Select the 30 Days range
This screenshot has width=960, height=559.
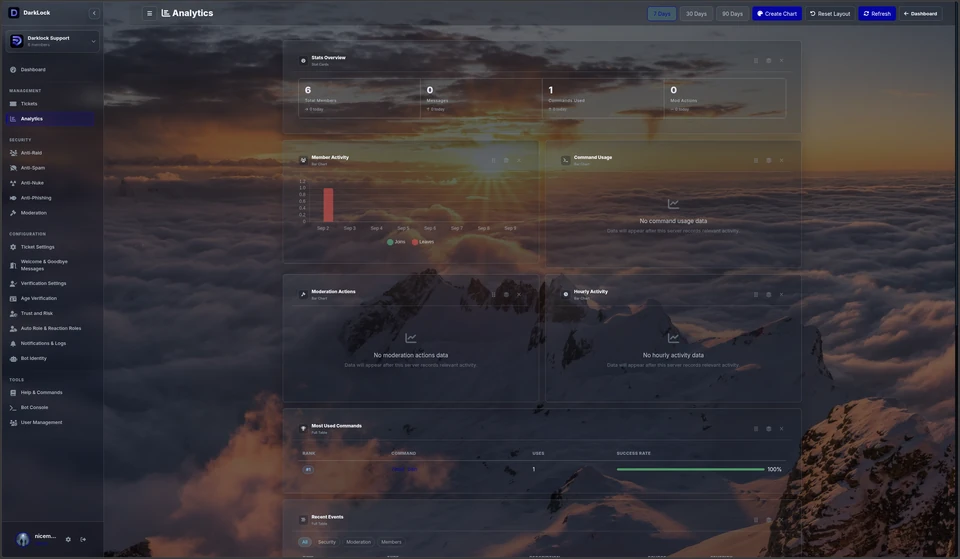696,13
